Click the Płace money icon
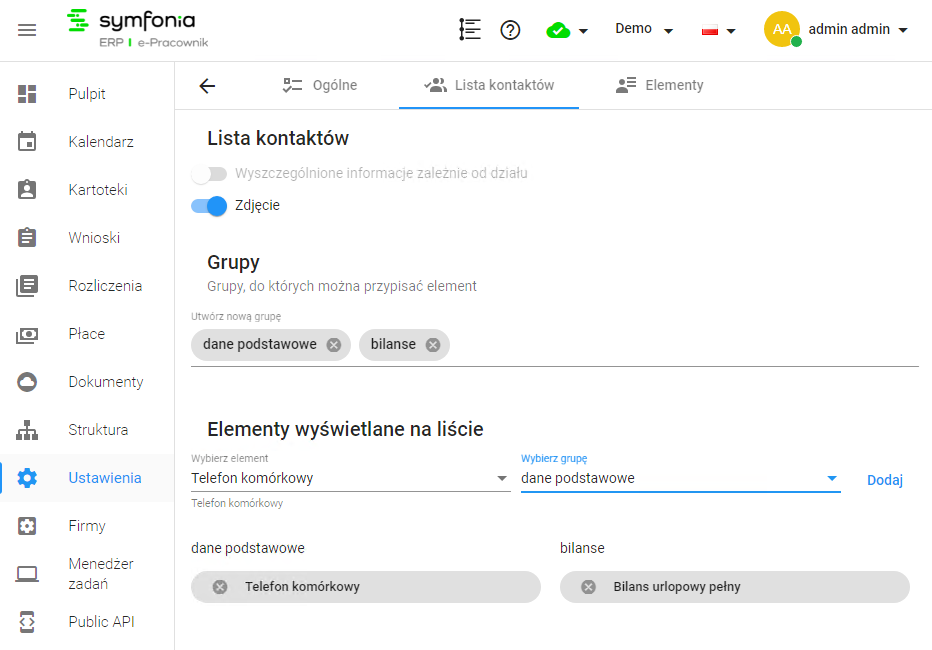This screenshot has height=650, width=932. pos(27,335)
